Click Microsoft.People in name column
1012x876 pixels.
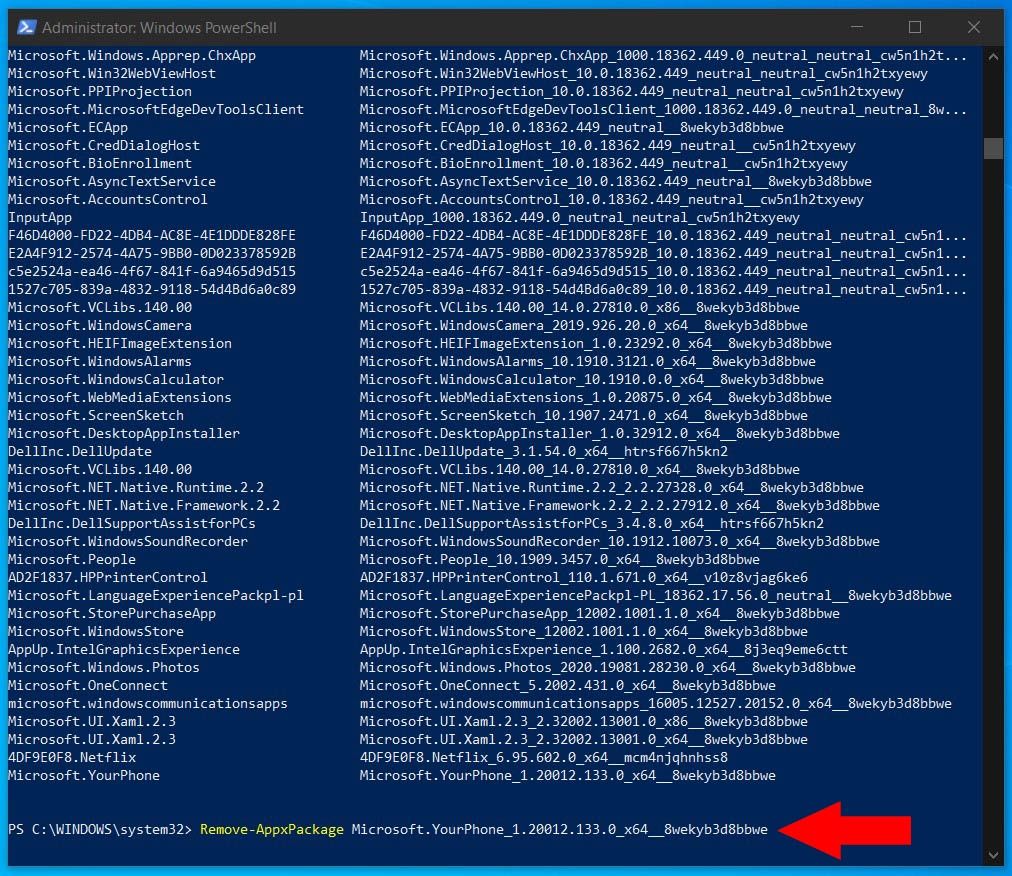point(72,559)
